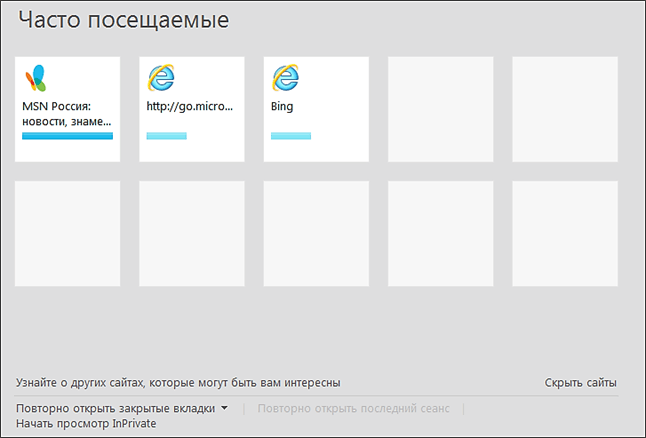
Task: Select the last empty tile in bottom row
Action: coord(565,233)
